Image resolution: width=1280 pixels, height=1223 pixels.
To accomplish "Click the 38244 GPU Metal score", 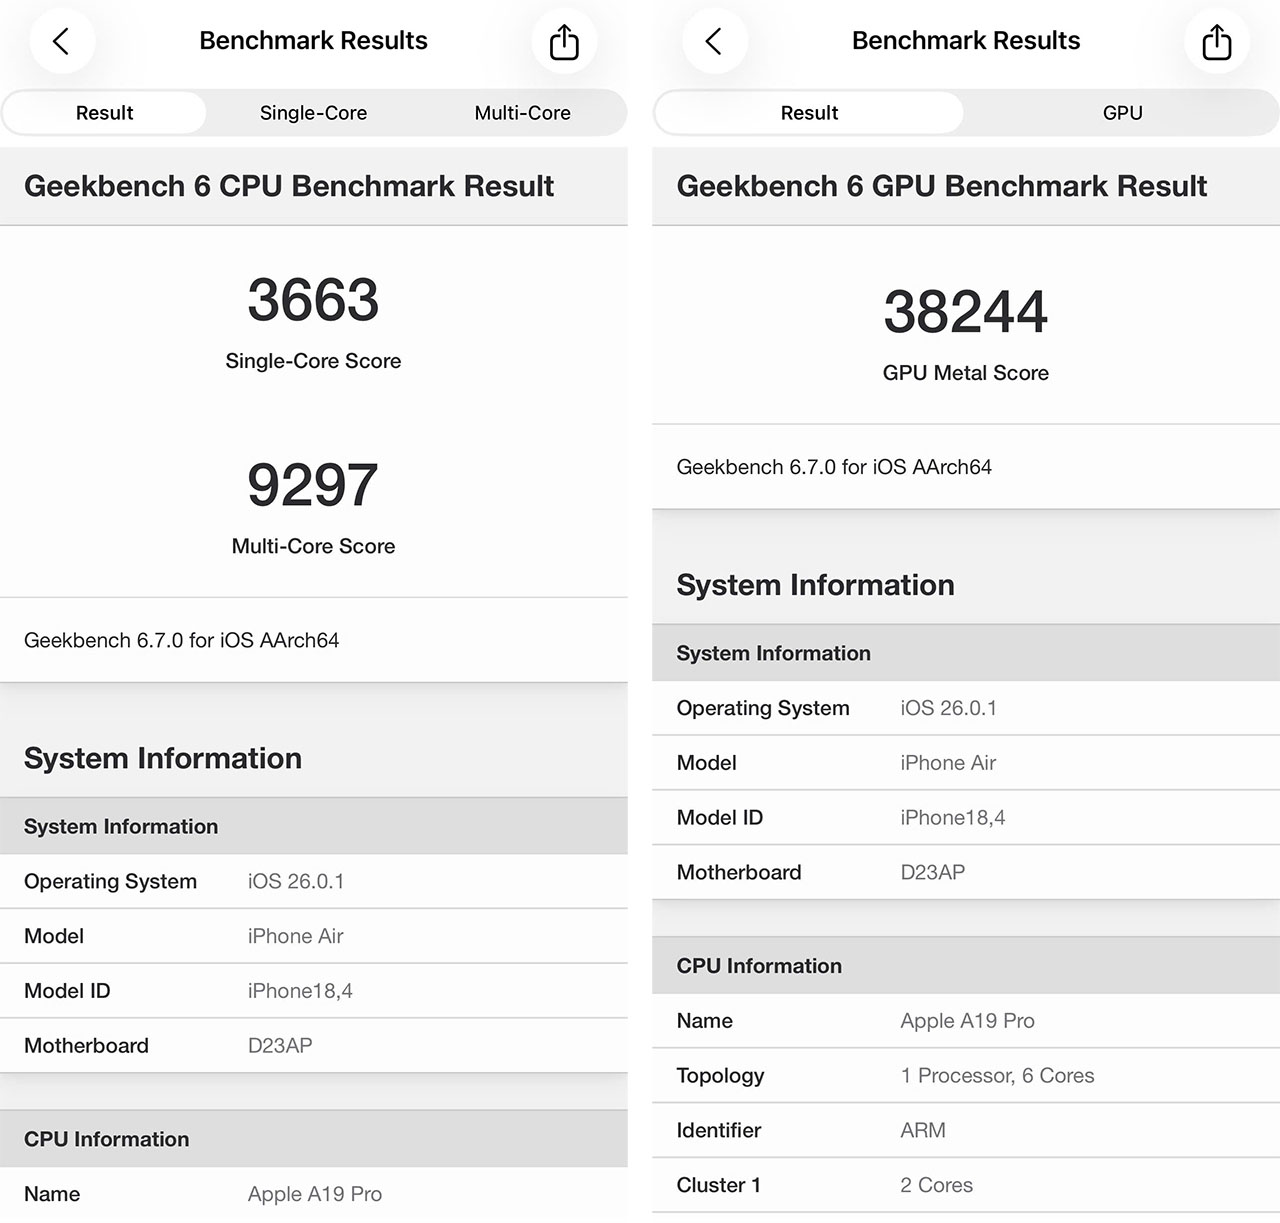I will pyautogui.click(x=966, y=312).
